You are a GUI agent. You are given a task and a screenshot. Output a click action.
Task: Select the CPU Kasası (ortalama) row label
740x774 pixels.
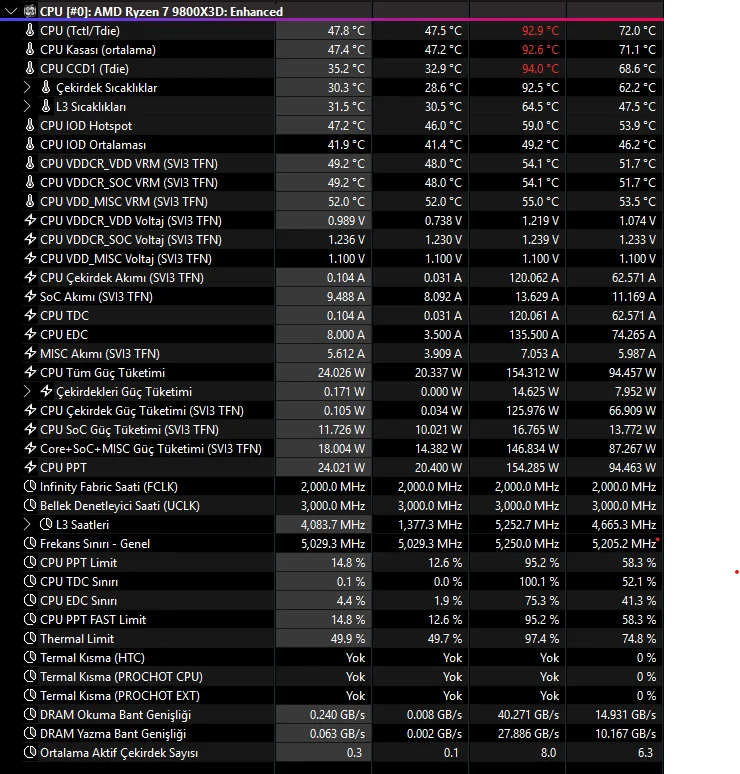point(98,50)
